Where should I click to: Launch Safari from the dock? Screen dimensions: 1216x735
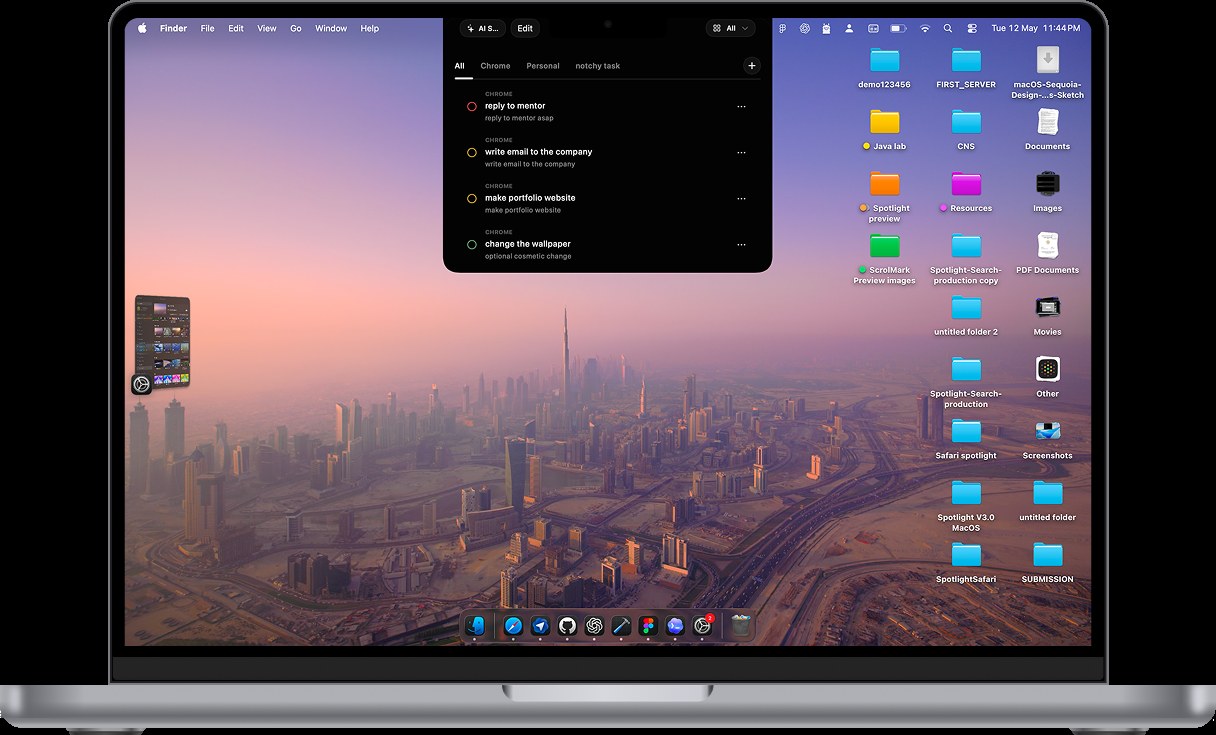pos(513,626)
